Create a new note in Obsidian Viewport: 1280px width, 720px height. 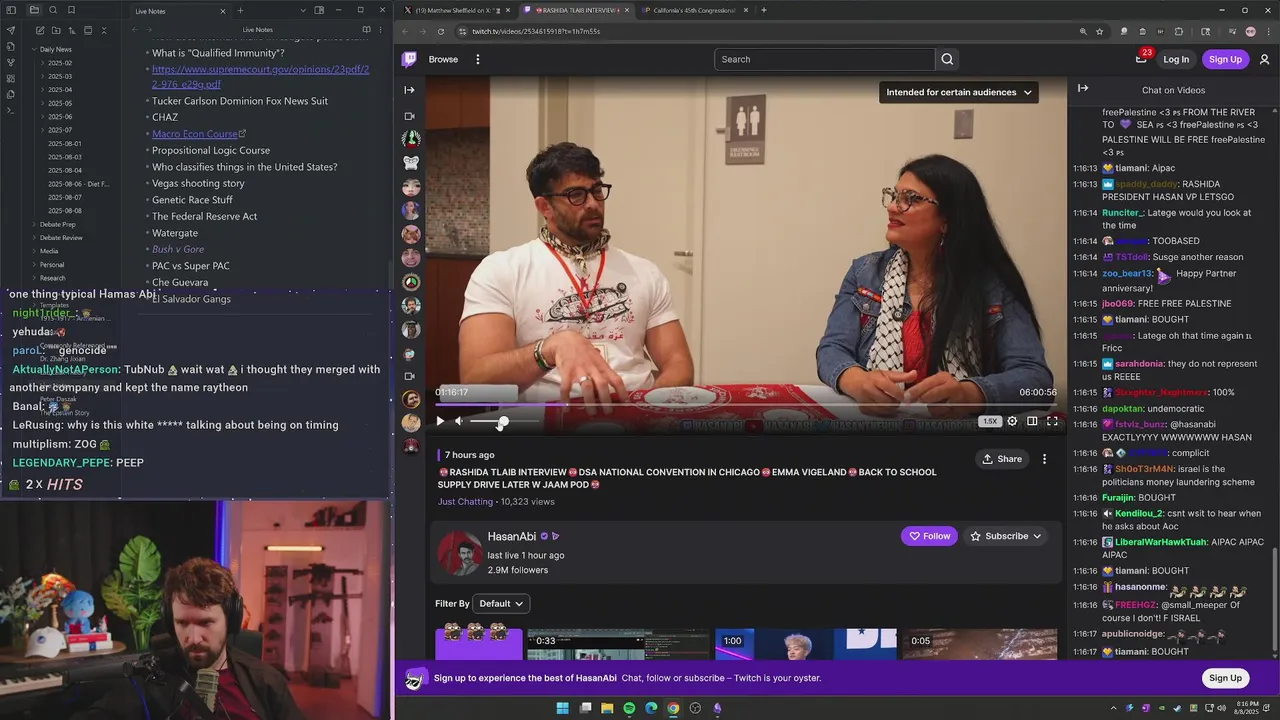[39, 30]
